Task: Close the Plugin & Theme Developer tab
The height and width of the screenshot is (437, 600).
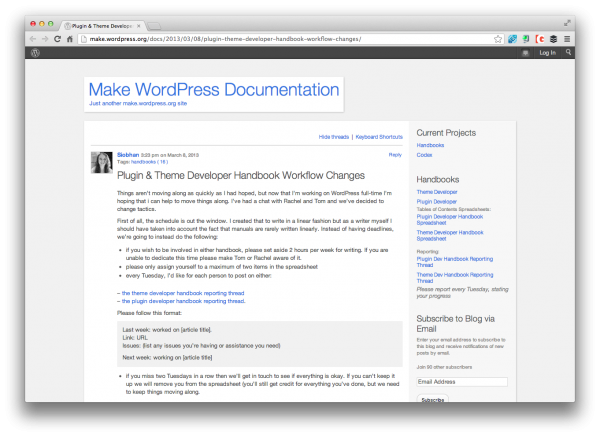Action: 139,26
